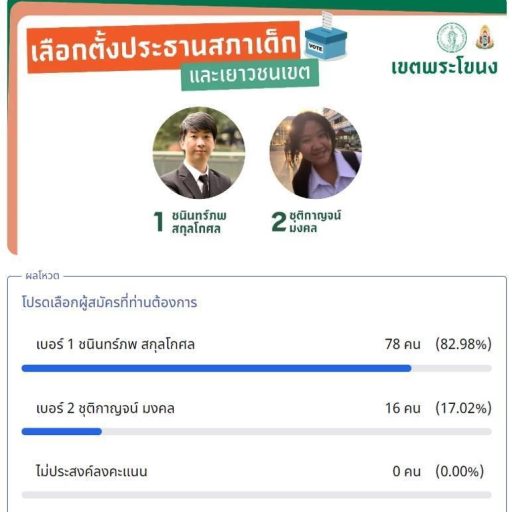512x512 pixels.
Task: Click the ผลโหวต section label
Action: click(42, 276)
